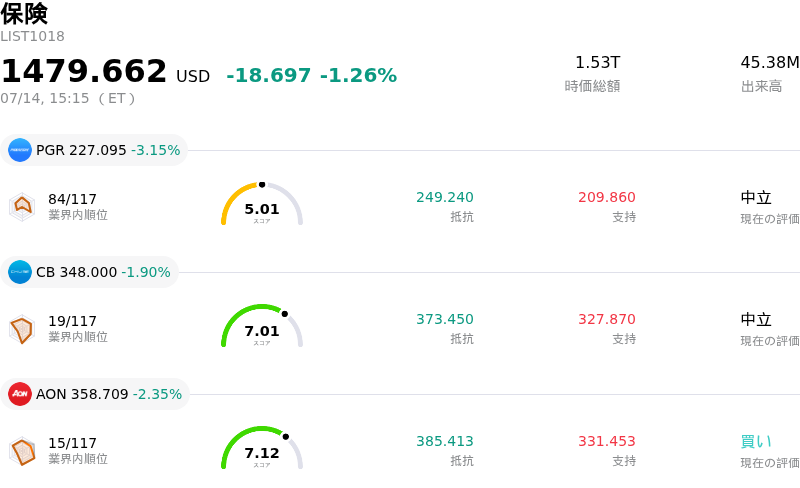This screenshot has width=800, height=488.
Task: Click the 買い rating in AON row
Action: (x=756, y=442)
